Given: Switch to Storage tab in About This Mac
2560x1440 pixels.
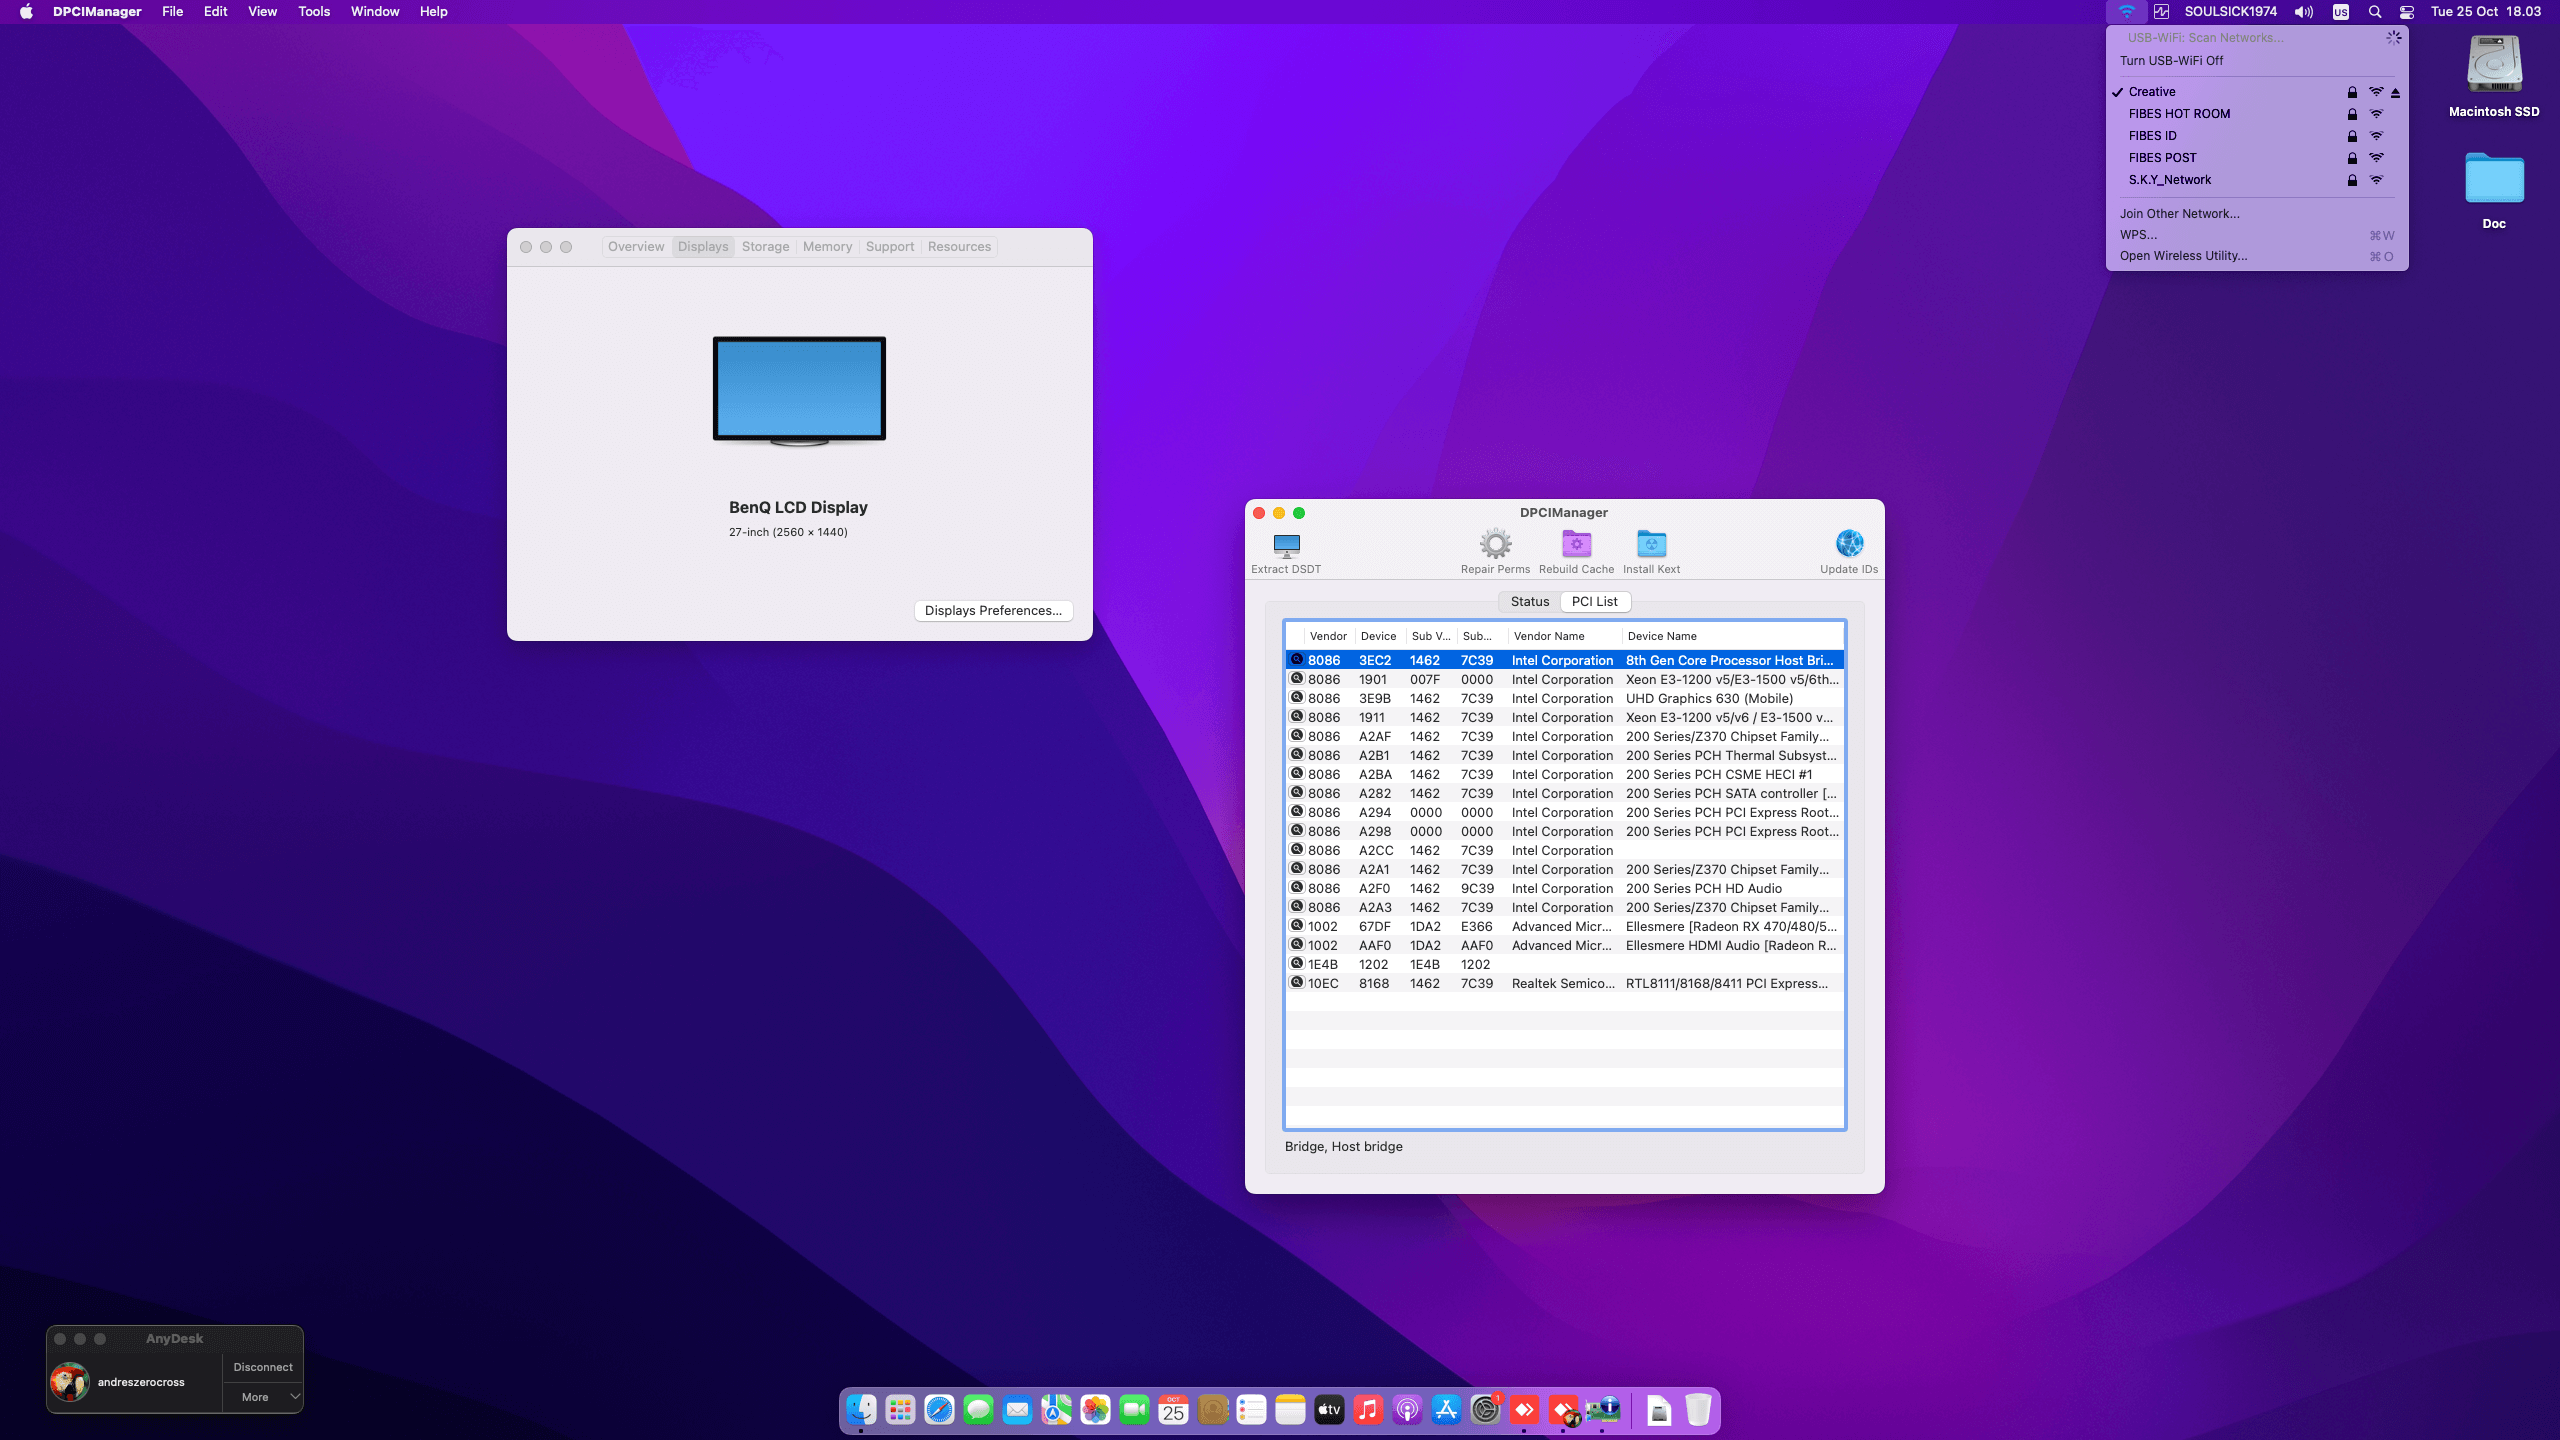Looking at the screenshot, I should click(x=765, y=247).
